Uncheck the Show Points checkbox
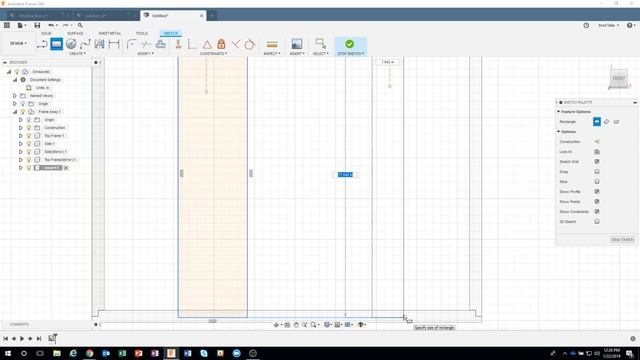This screenshot has width=640, height=360. [597, 202]
